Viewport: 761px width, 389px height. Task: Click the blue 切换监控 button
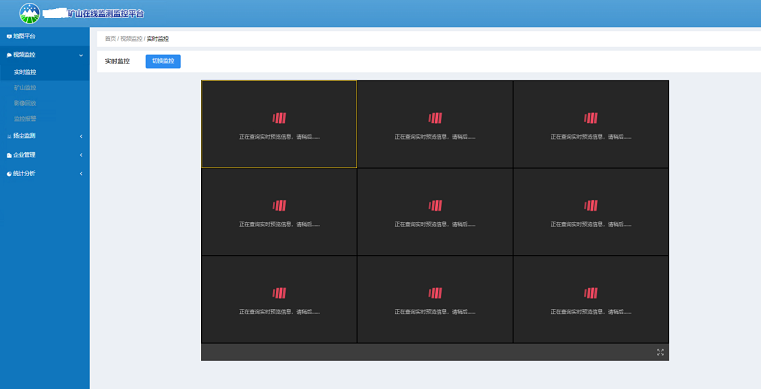(x=163, y=62)
